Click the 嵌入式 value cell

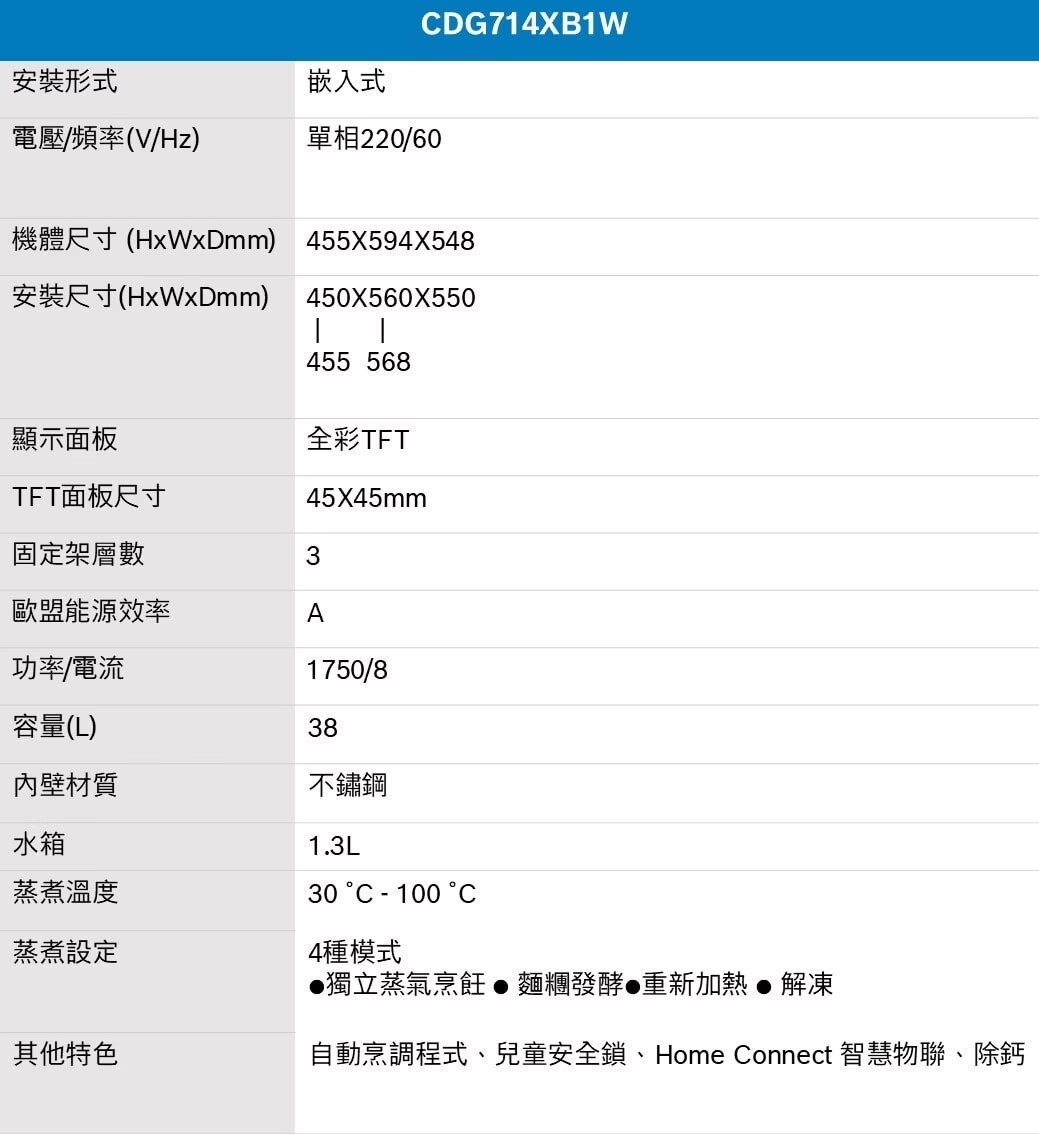point(346,81)
